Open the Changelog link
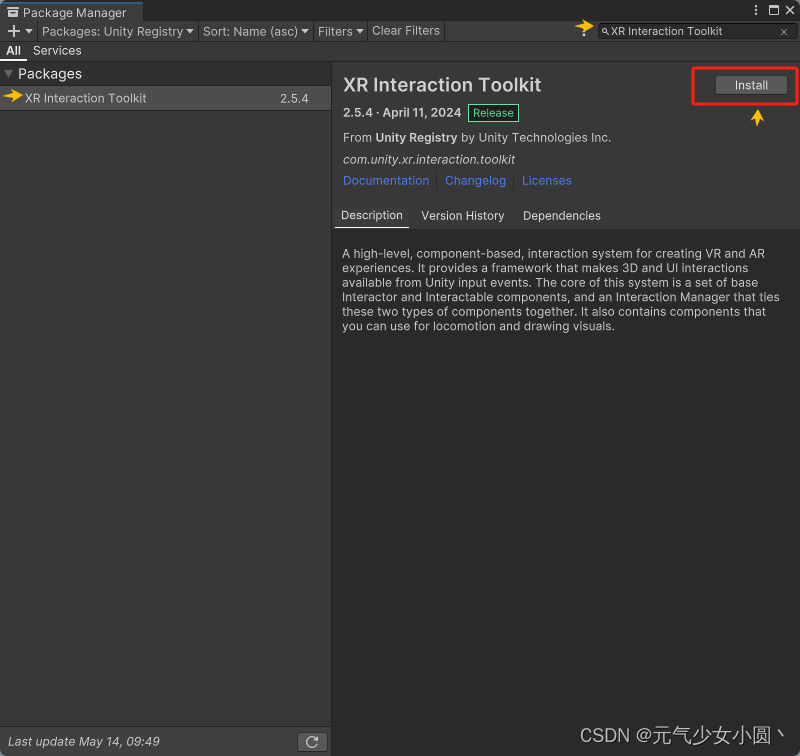 click(476, 181)
